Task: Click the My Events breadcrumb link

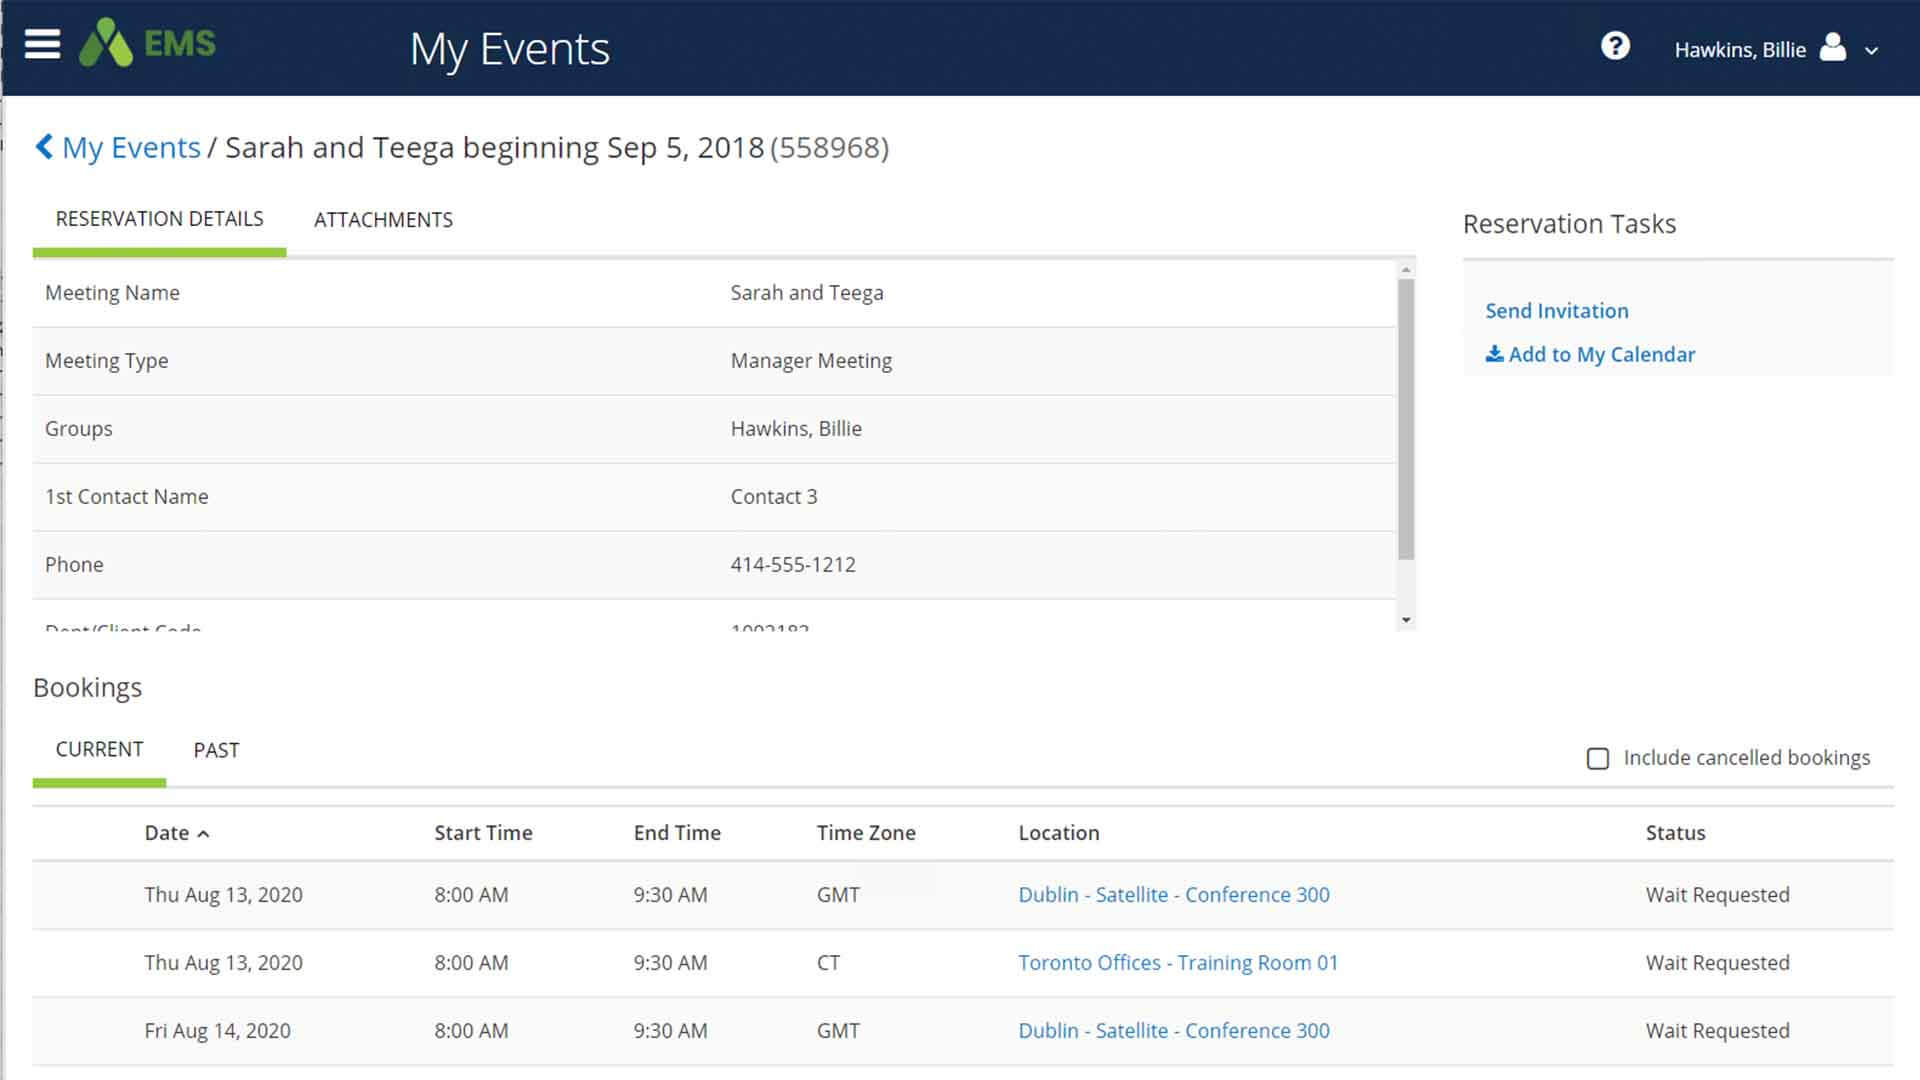Action: (131, 148)
